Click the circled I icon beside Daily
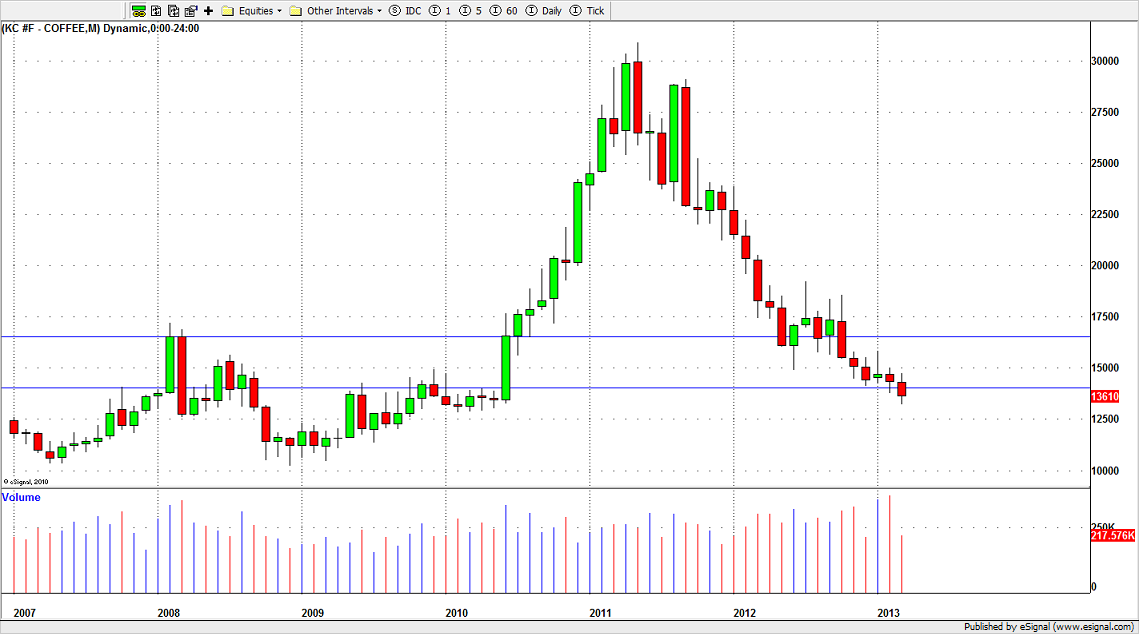The image size is (1139, 634). (532, 11)
